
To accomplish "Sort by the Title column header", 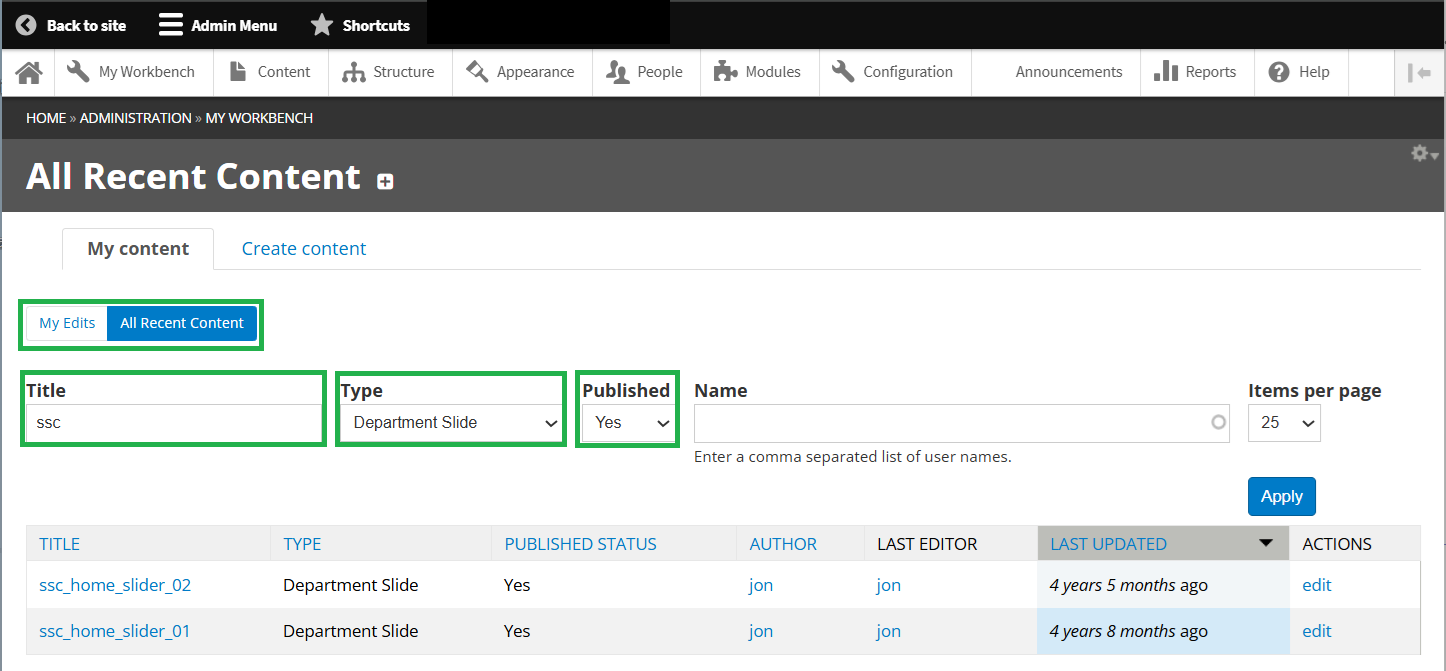I will 60,544.
